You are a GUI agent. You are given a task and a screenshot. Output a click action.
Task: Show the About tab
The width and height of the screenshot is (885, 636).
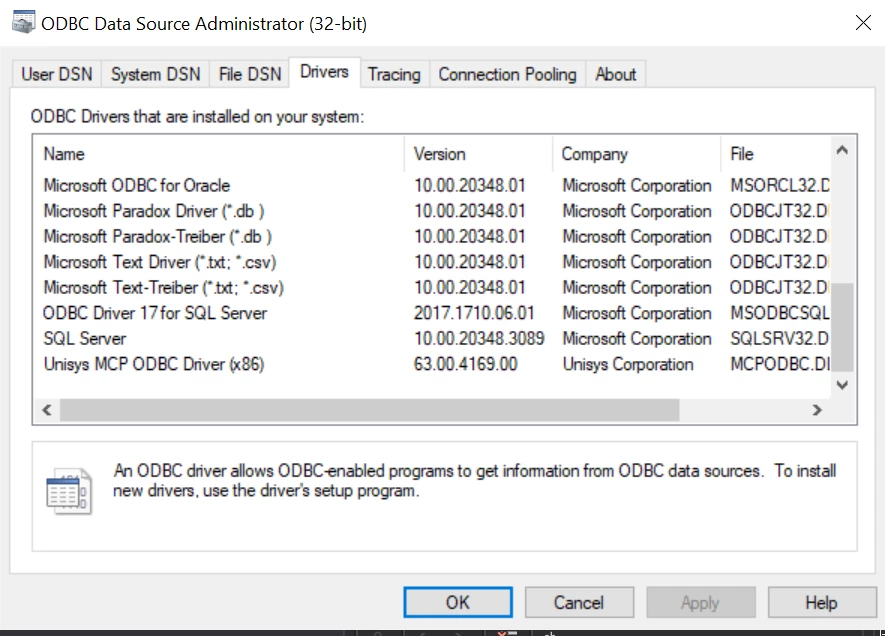(x=615, y=74)
